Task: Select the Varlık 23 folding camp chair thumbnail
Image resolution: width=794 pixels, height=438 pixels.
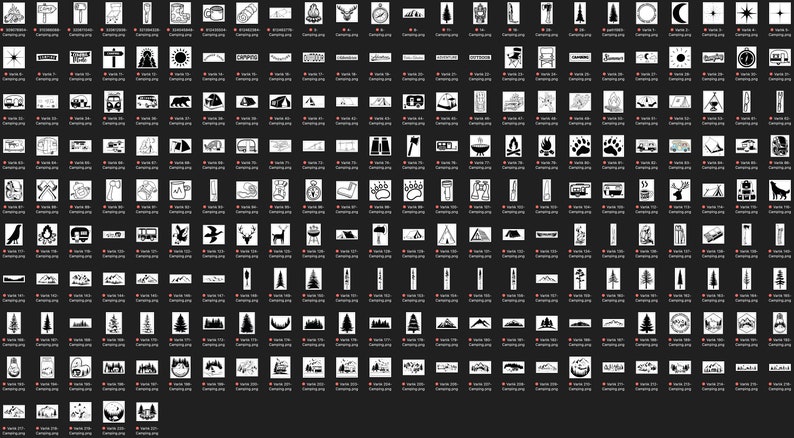Action: [513, 57]
